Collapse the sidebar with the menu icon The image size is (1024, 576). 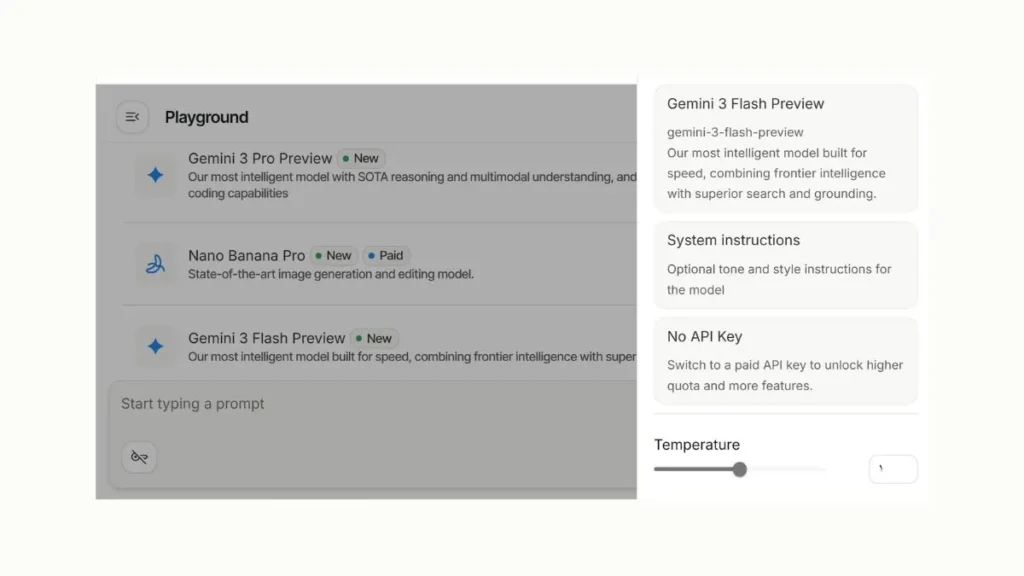pos(132,117)
